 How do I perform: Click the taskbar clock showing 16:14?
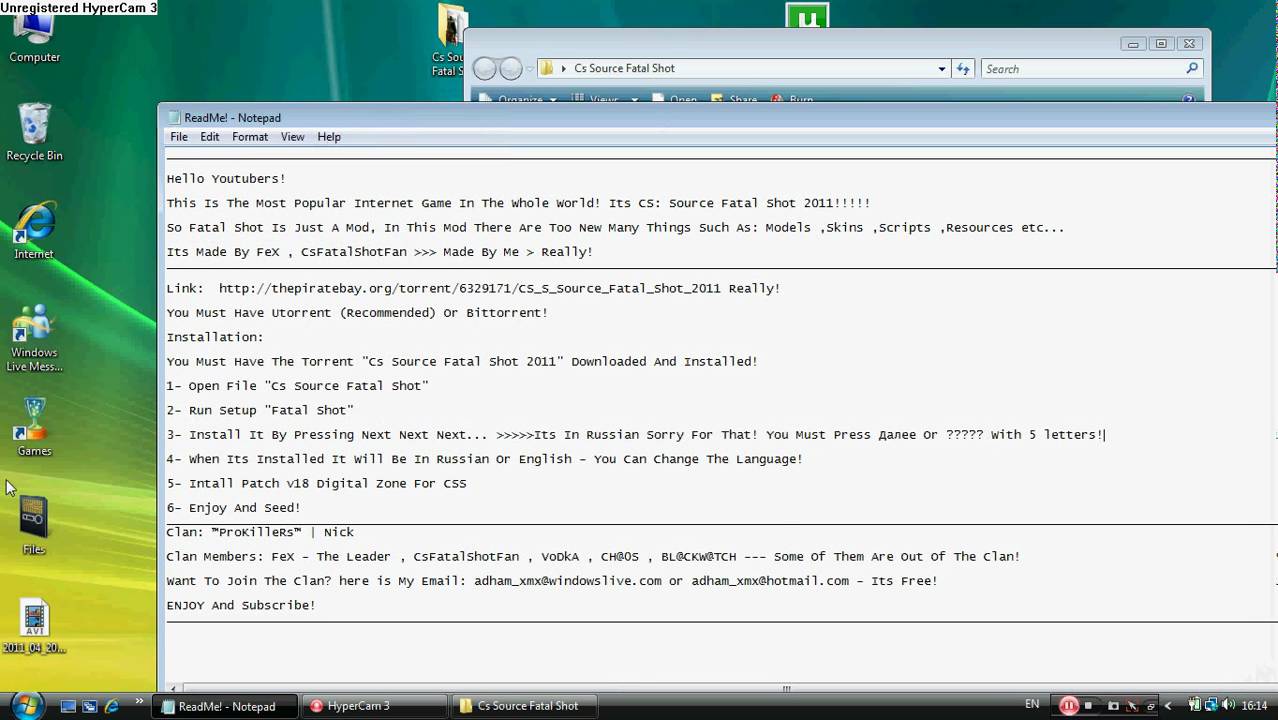coord(1255,705)
